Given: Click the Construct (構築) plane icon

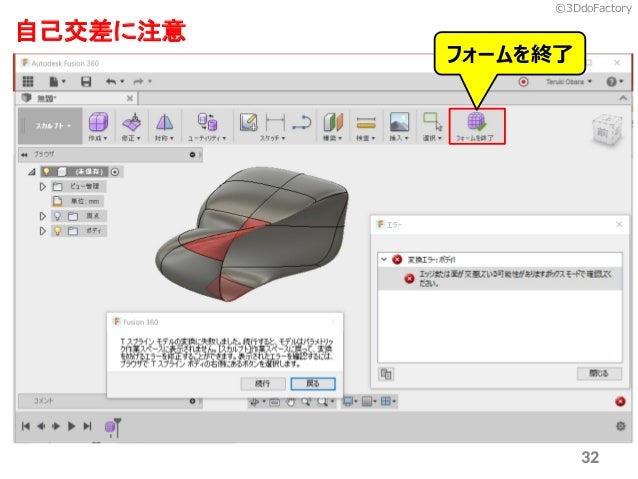Looking at the screenshot, I should 333,122.
